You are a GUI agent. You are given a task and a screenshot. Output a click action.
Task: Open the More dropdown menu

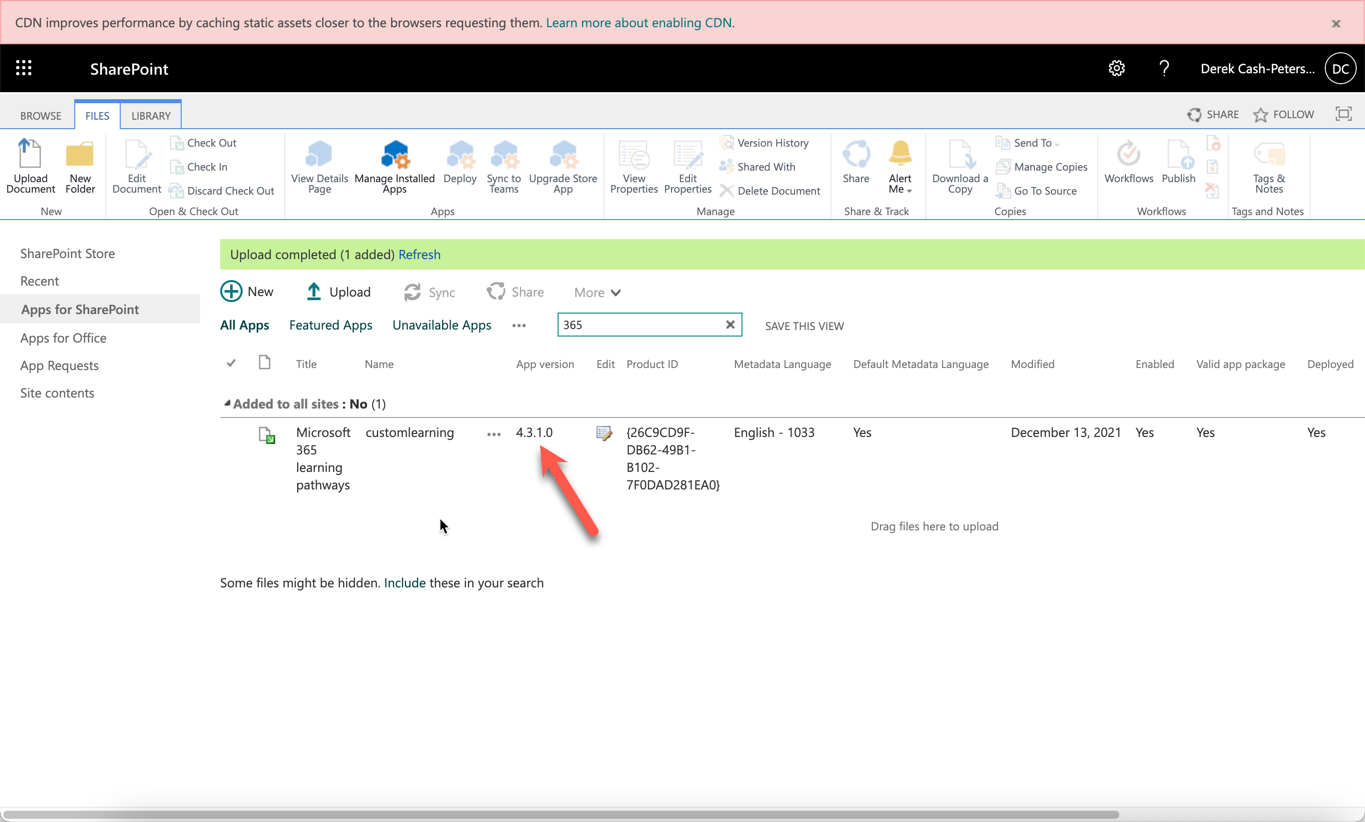pos(596,291)
